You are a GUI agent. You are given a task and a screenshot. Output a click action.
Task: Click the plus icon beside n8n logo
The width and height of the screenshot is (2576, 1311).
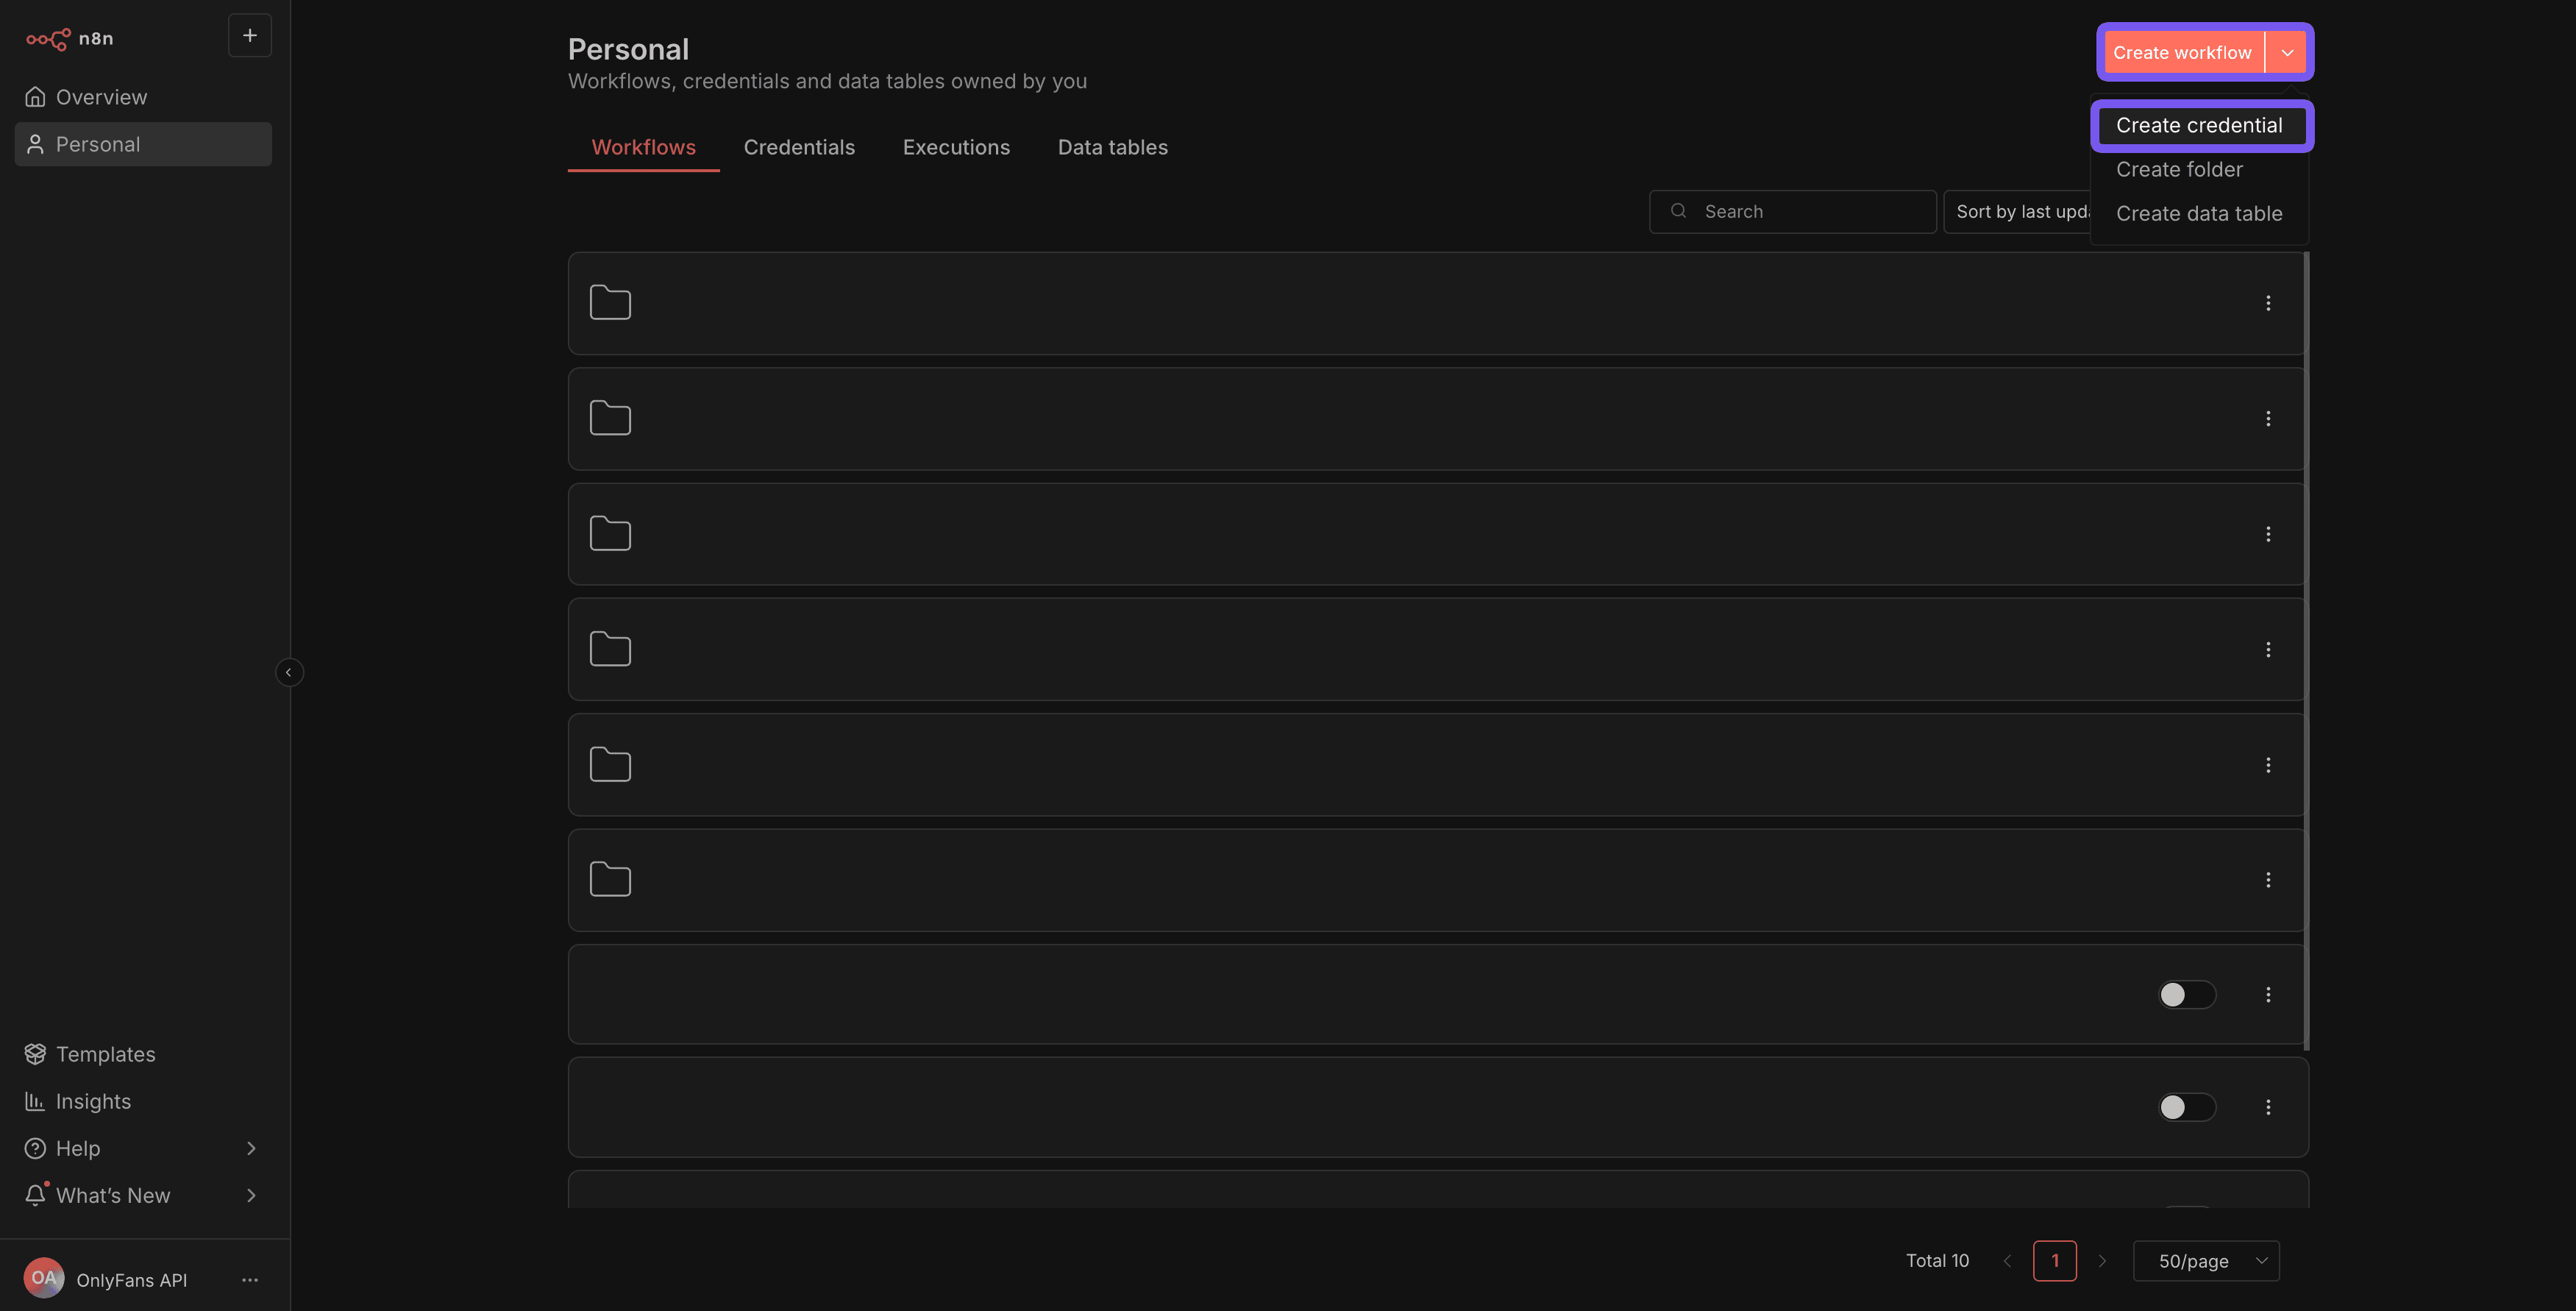tap(250, 36)
